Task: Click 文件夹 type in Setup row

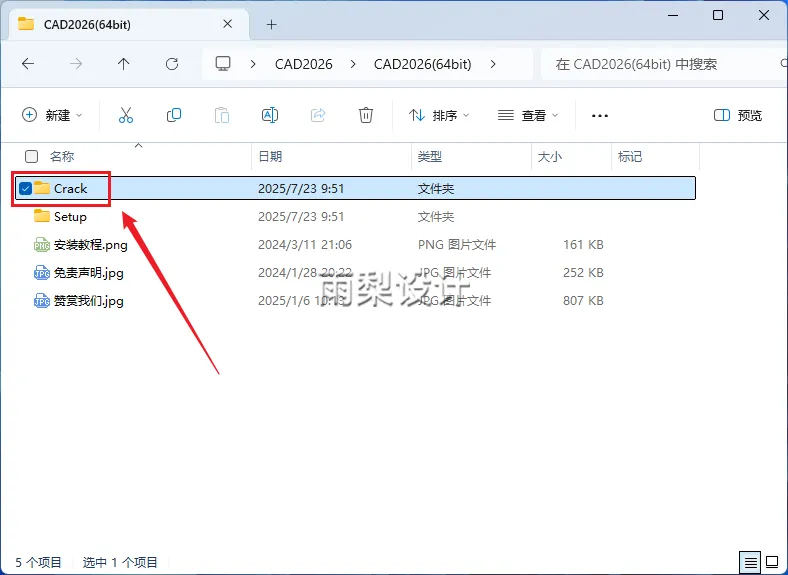Action: 436,217
